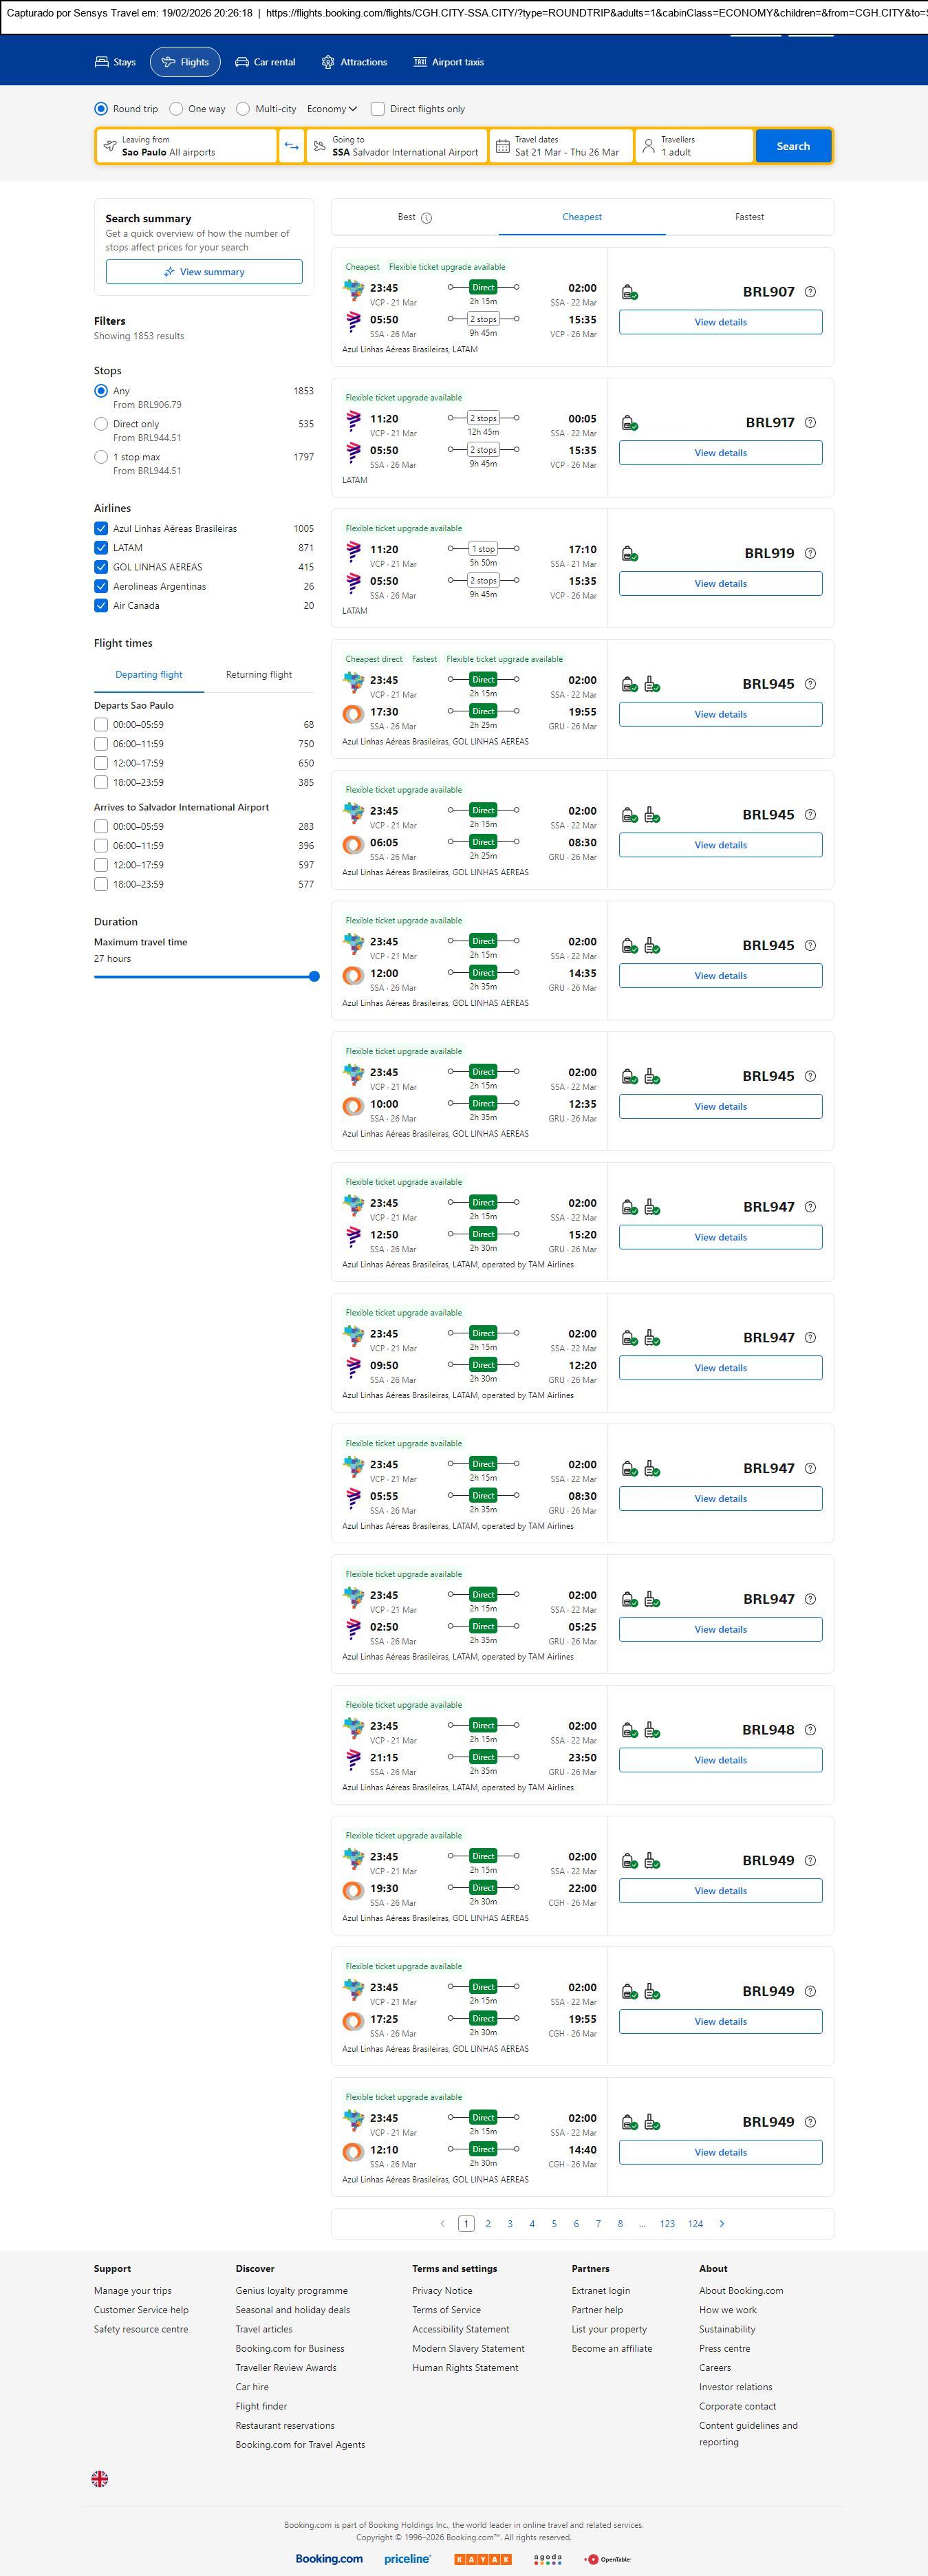
Task: Open the Leaving from Sao Paulo field
Action: (x=187, y=146)
